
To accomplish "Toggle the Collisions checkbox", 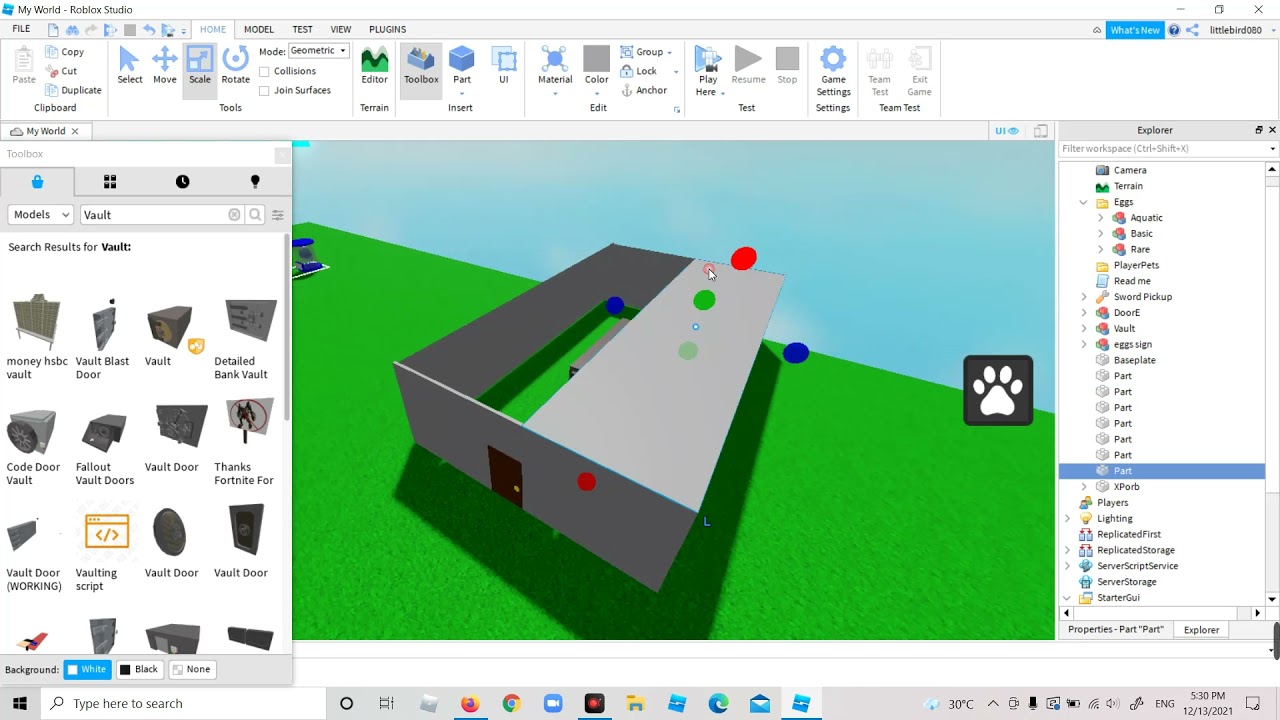I will pyautogui.click(x=264, y=71).
